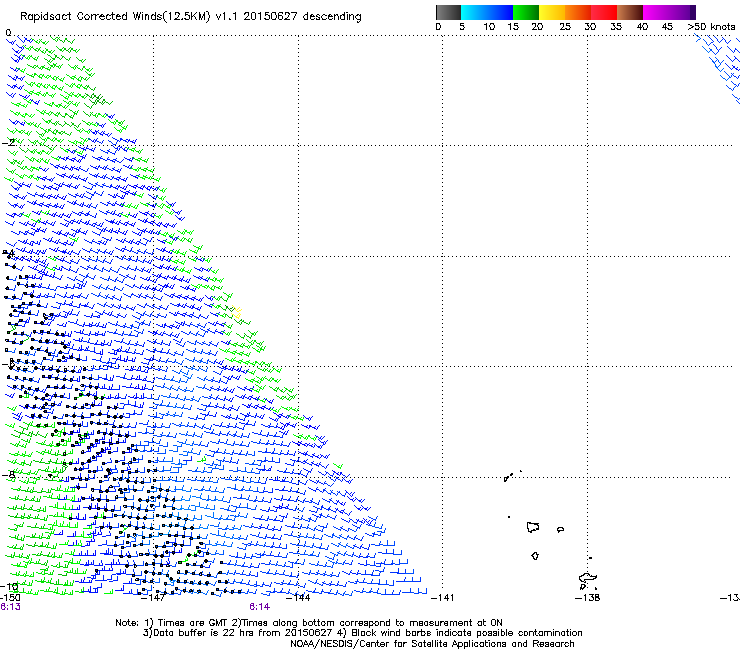Click the yellow wind barbs near -145
Viewport: 740px width, 650px height.
pyautogui.click(x=237, y=312)
